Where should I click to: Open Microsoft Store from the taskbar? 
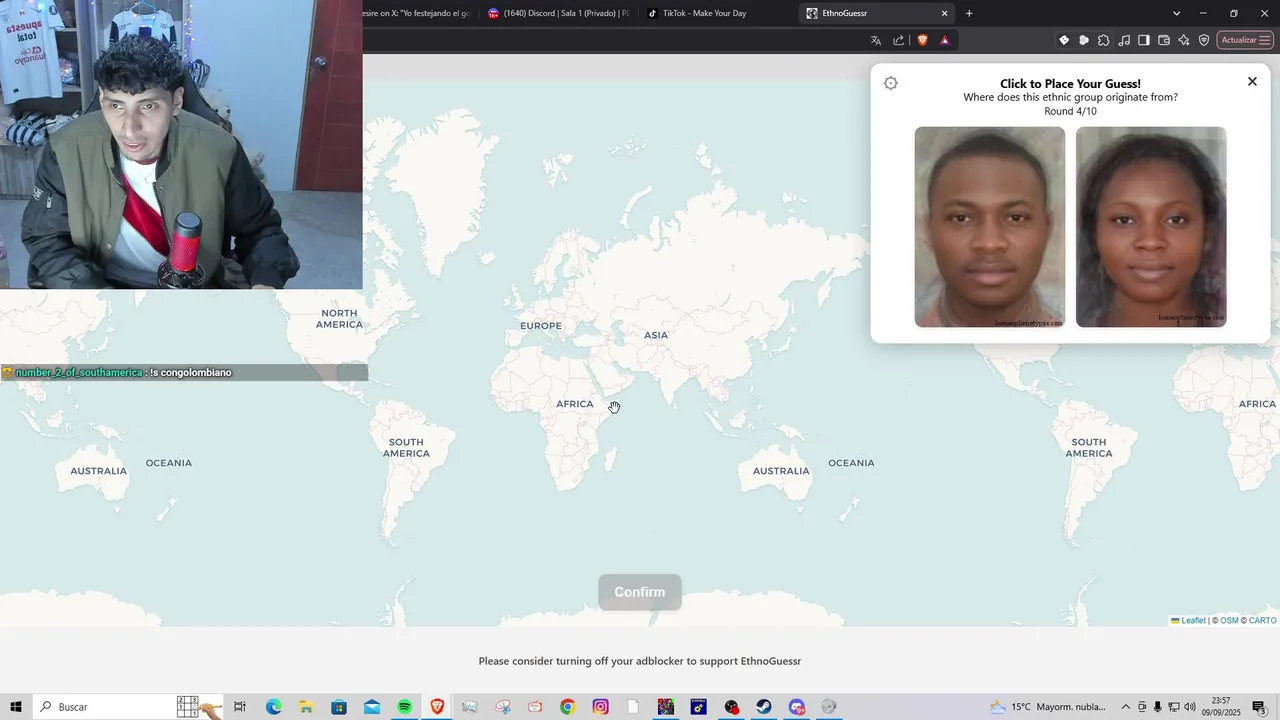tap(339, 707)
